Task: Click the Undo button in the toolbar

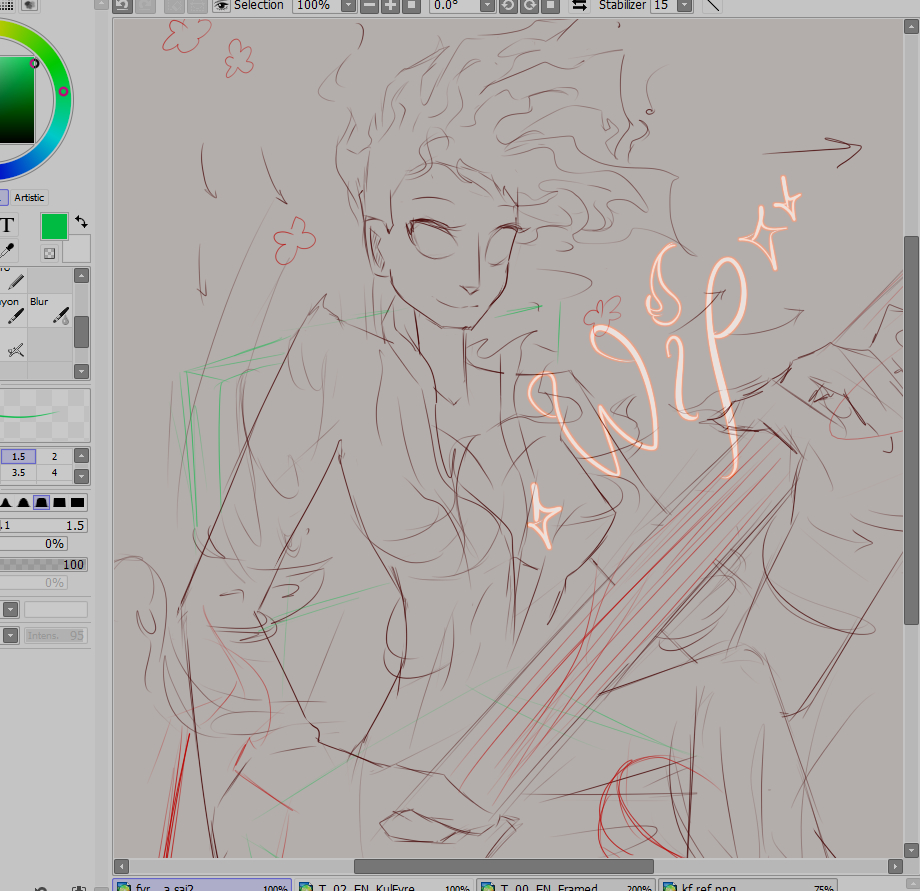Action: [122, 5]
